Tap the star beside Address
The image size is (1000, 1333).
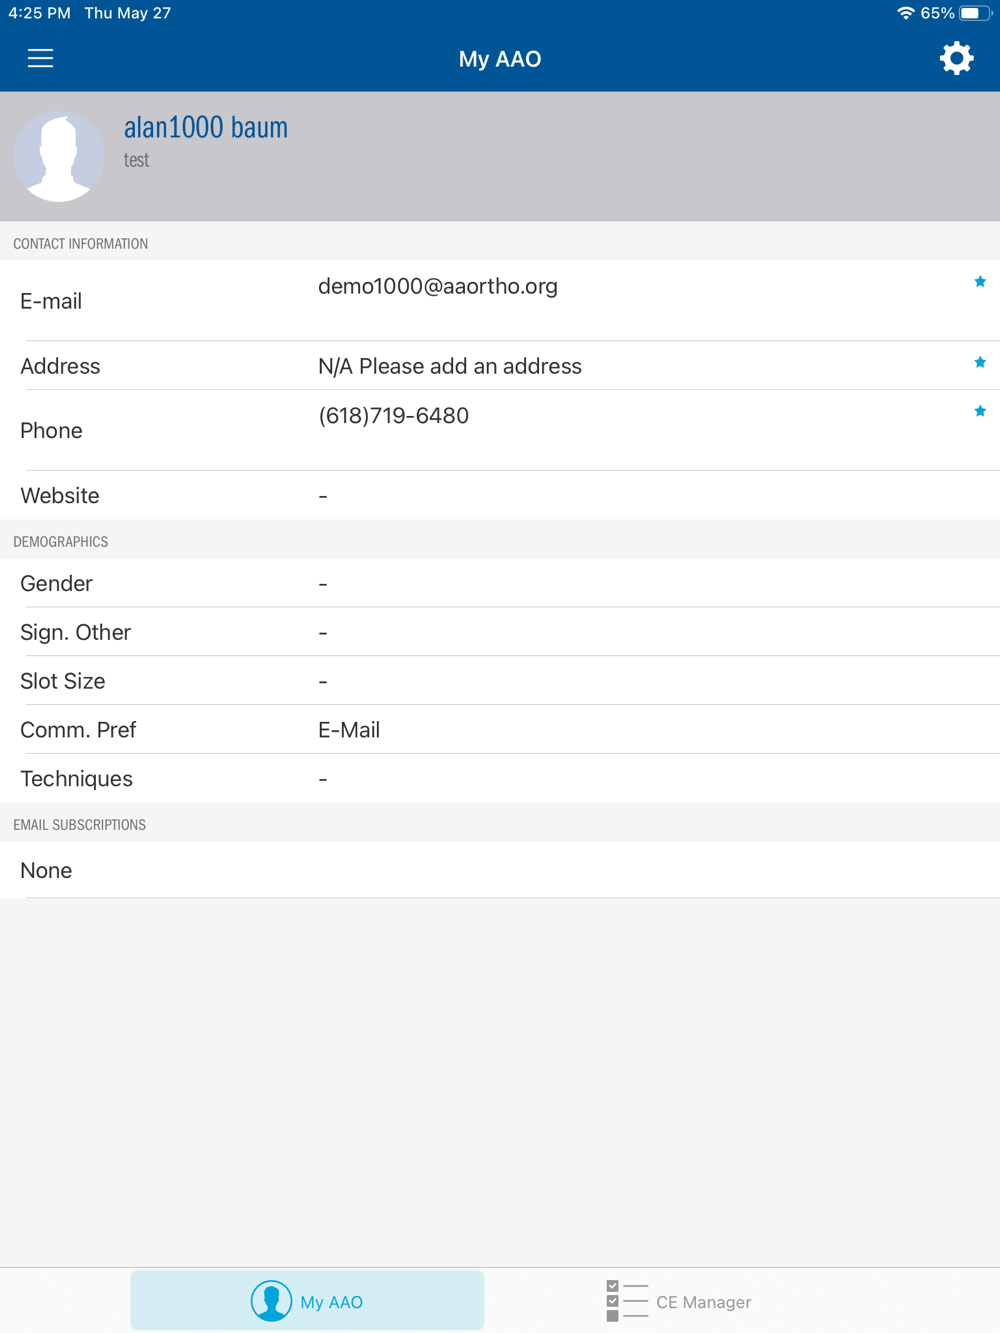pyautogui.click(x=980, y=362)
